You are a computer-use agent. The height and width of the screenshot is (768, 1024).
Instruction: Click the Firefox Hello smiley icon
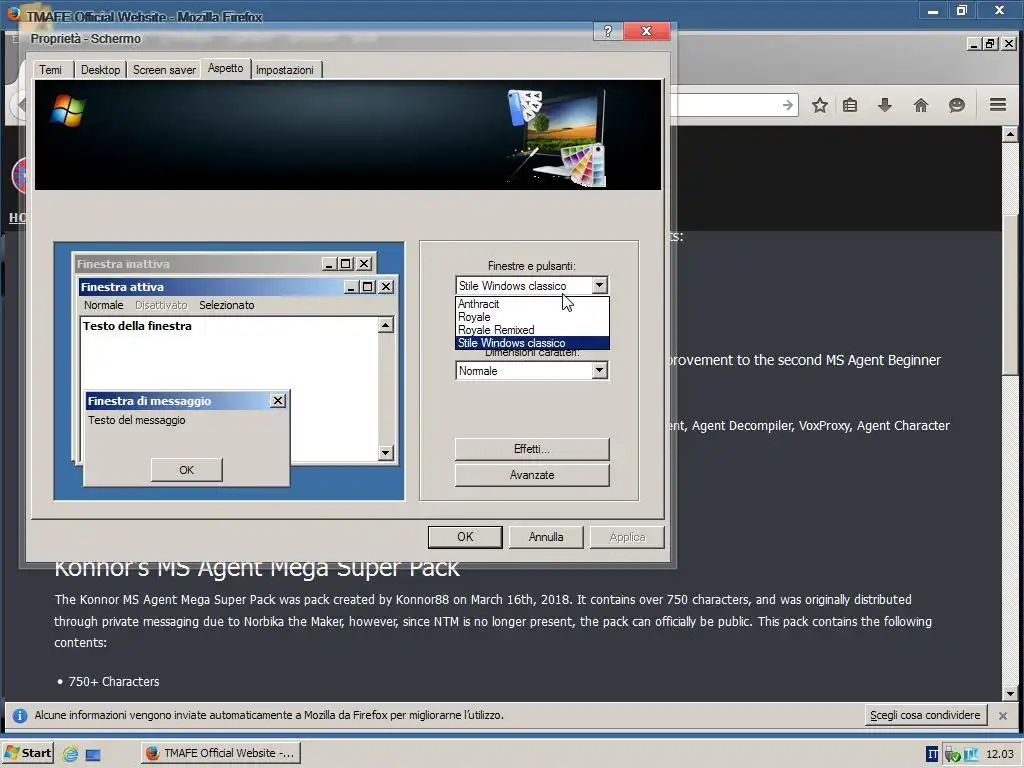click(x=957, y=105)
